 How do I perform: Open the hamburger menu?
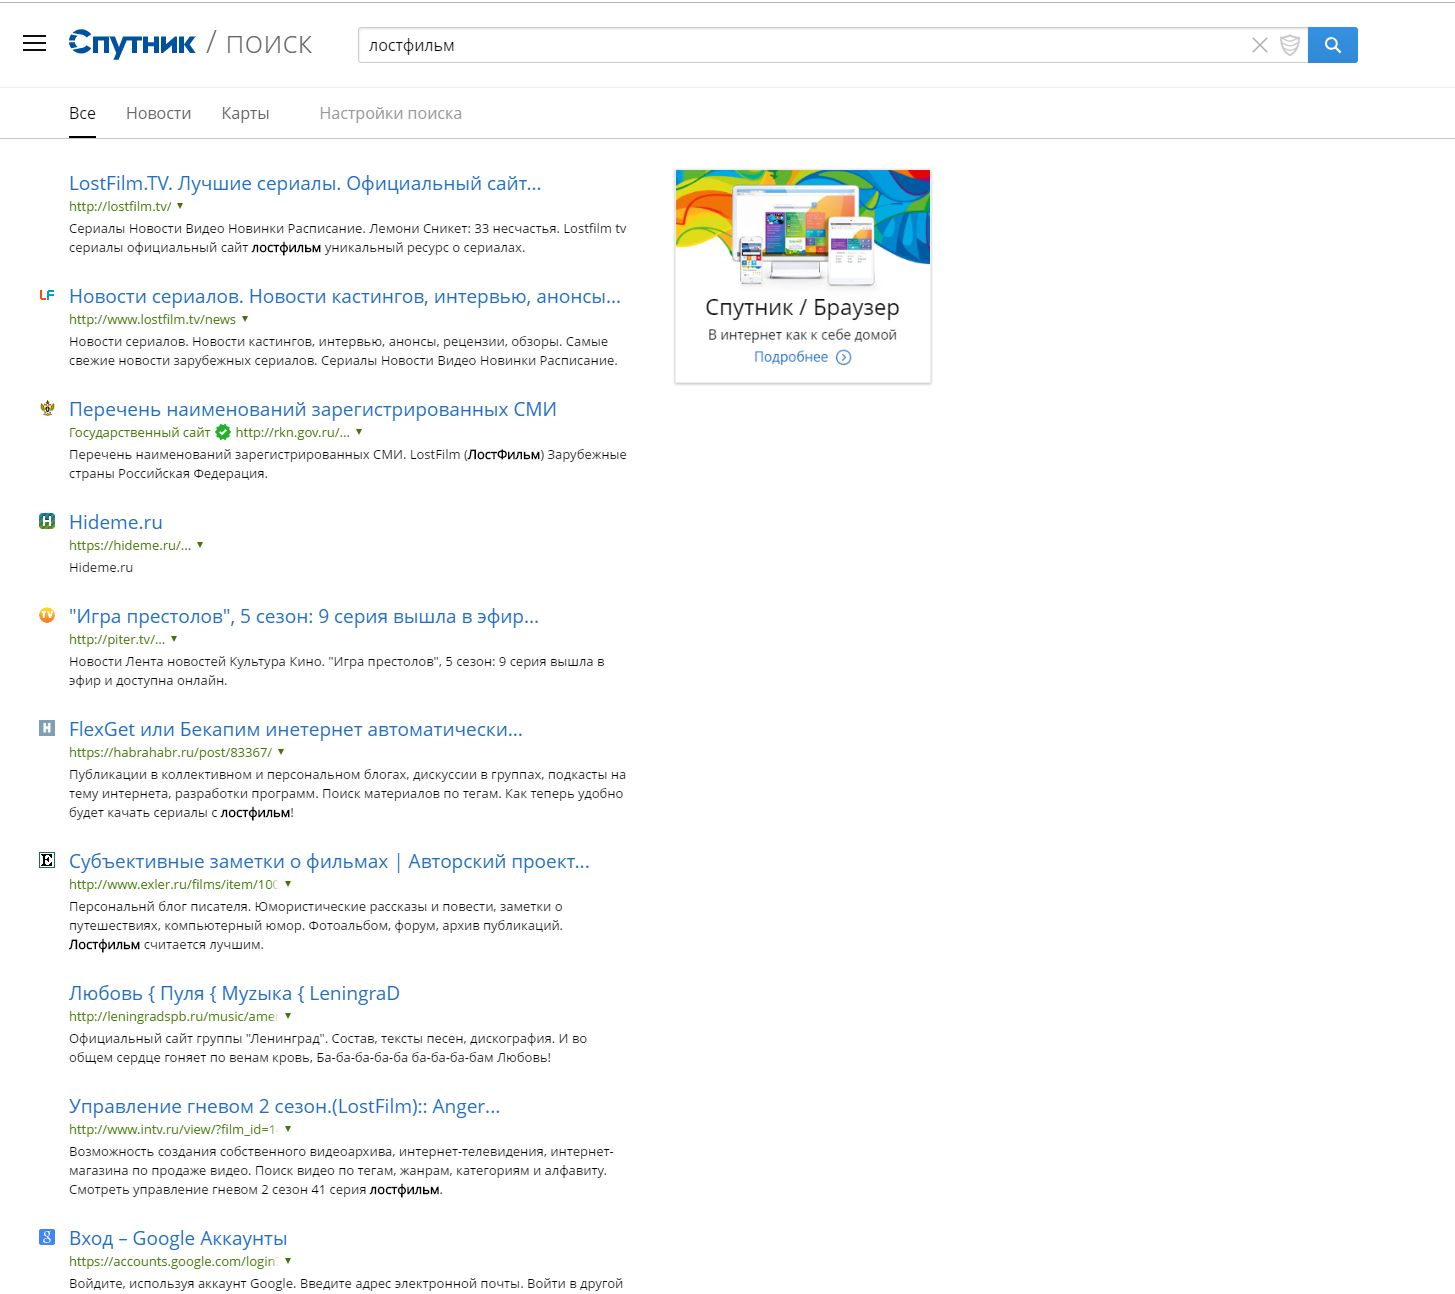point(35,43)
